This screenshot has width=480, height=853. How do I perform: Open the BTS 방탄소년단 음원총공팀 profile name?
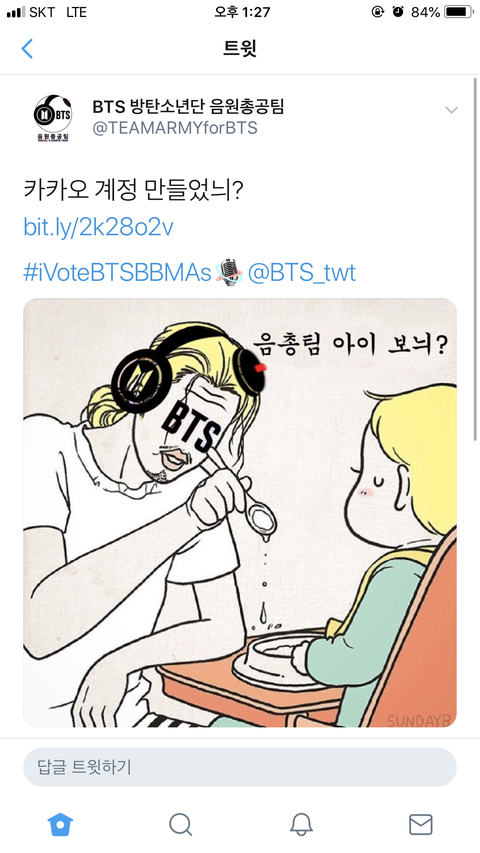[x=188, y=106]
